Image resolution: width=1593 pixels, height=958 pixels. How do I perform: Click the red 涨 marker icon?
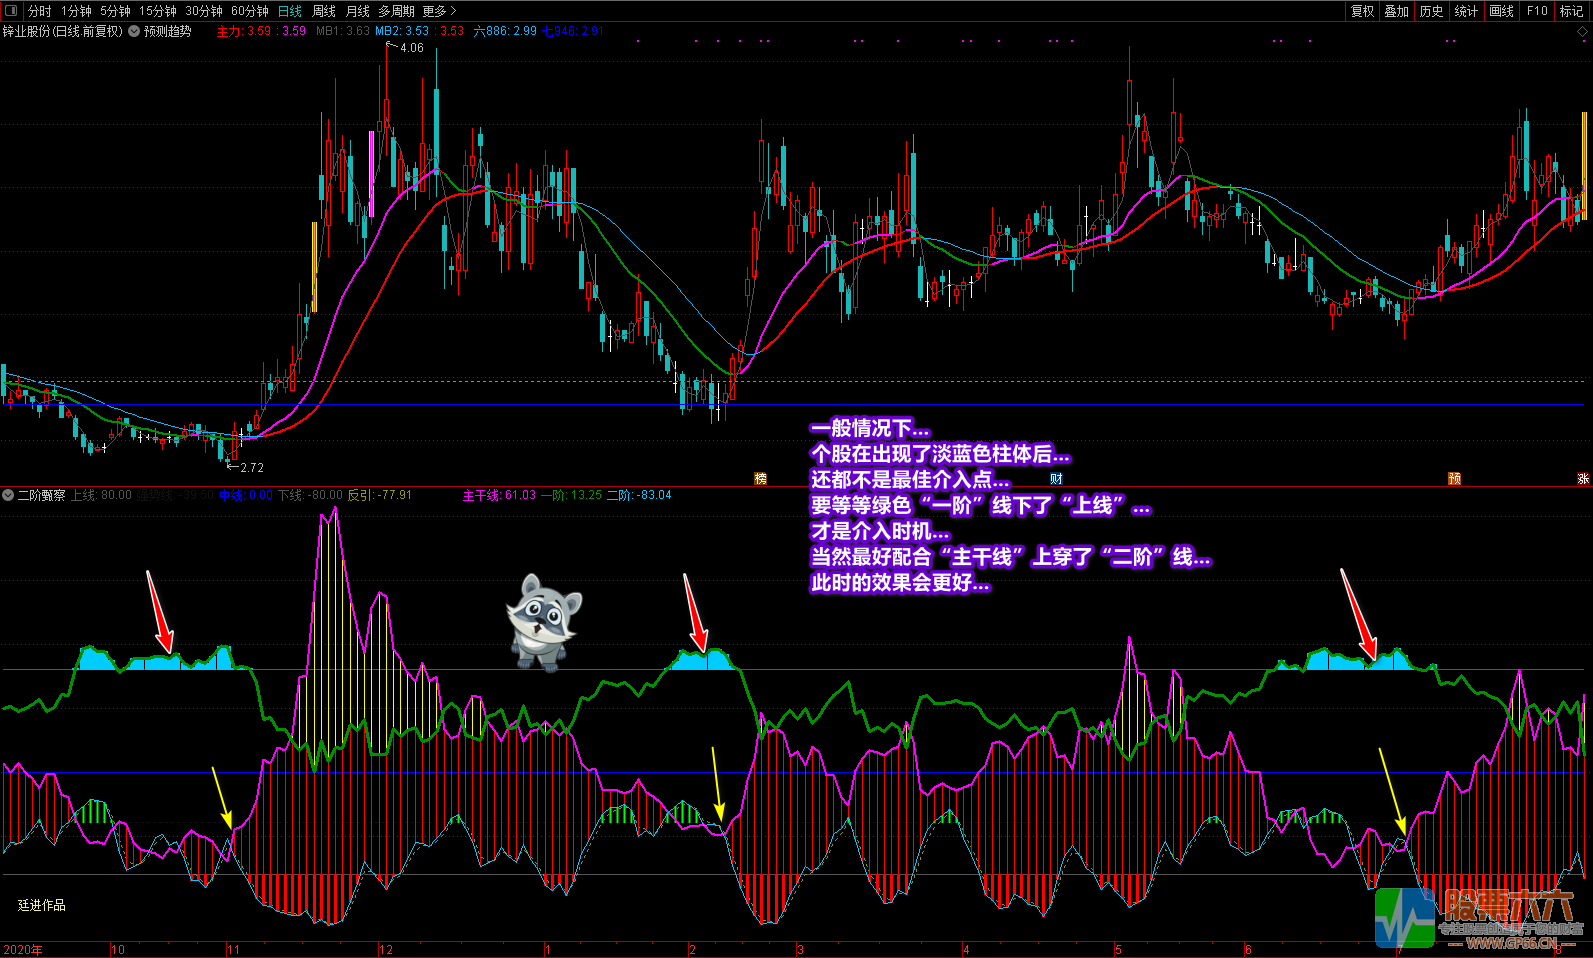click(1583, 479)
